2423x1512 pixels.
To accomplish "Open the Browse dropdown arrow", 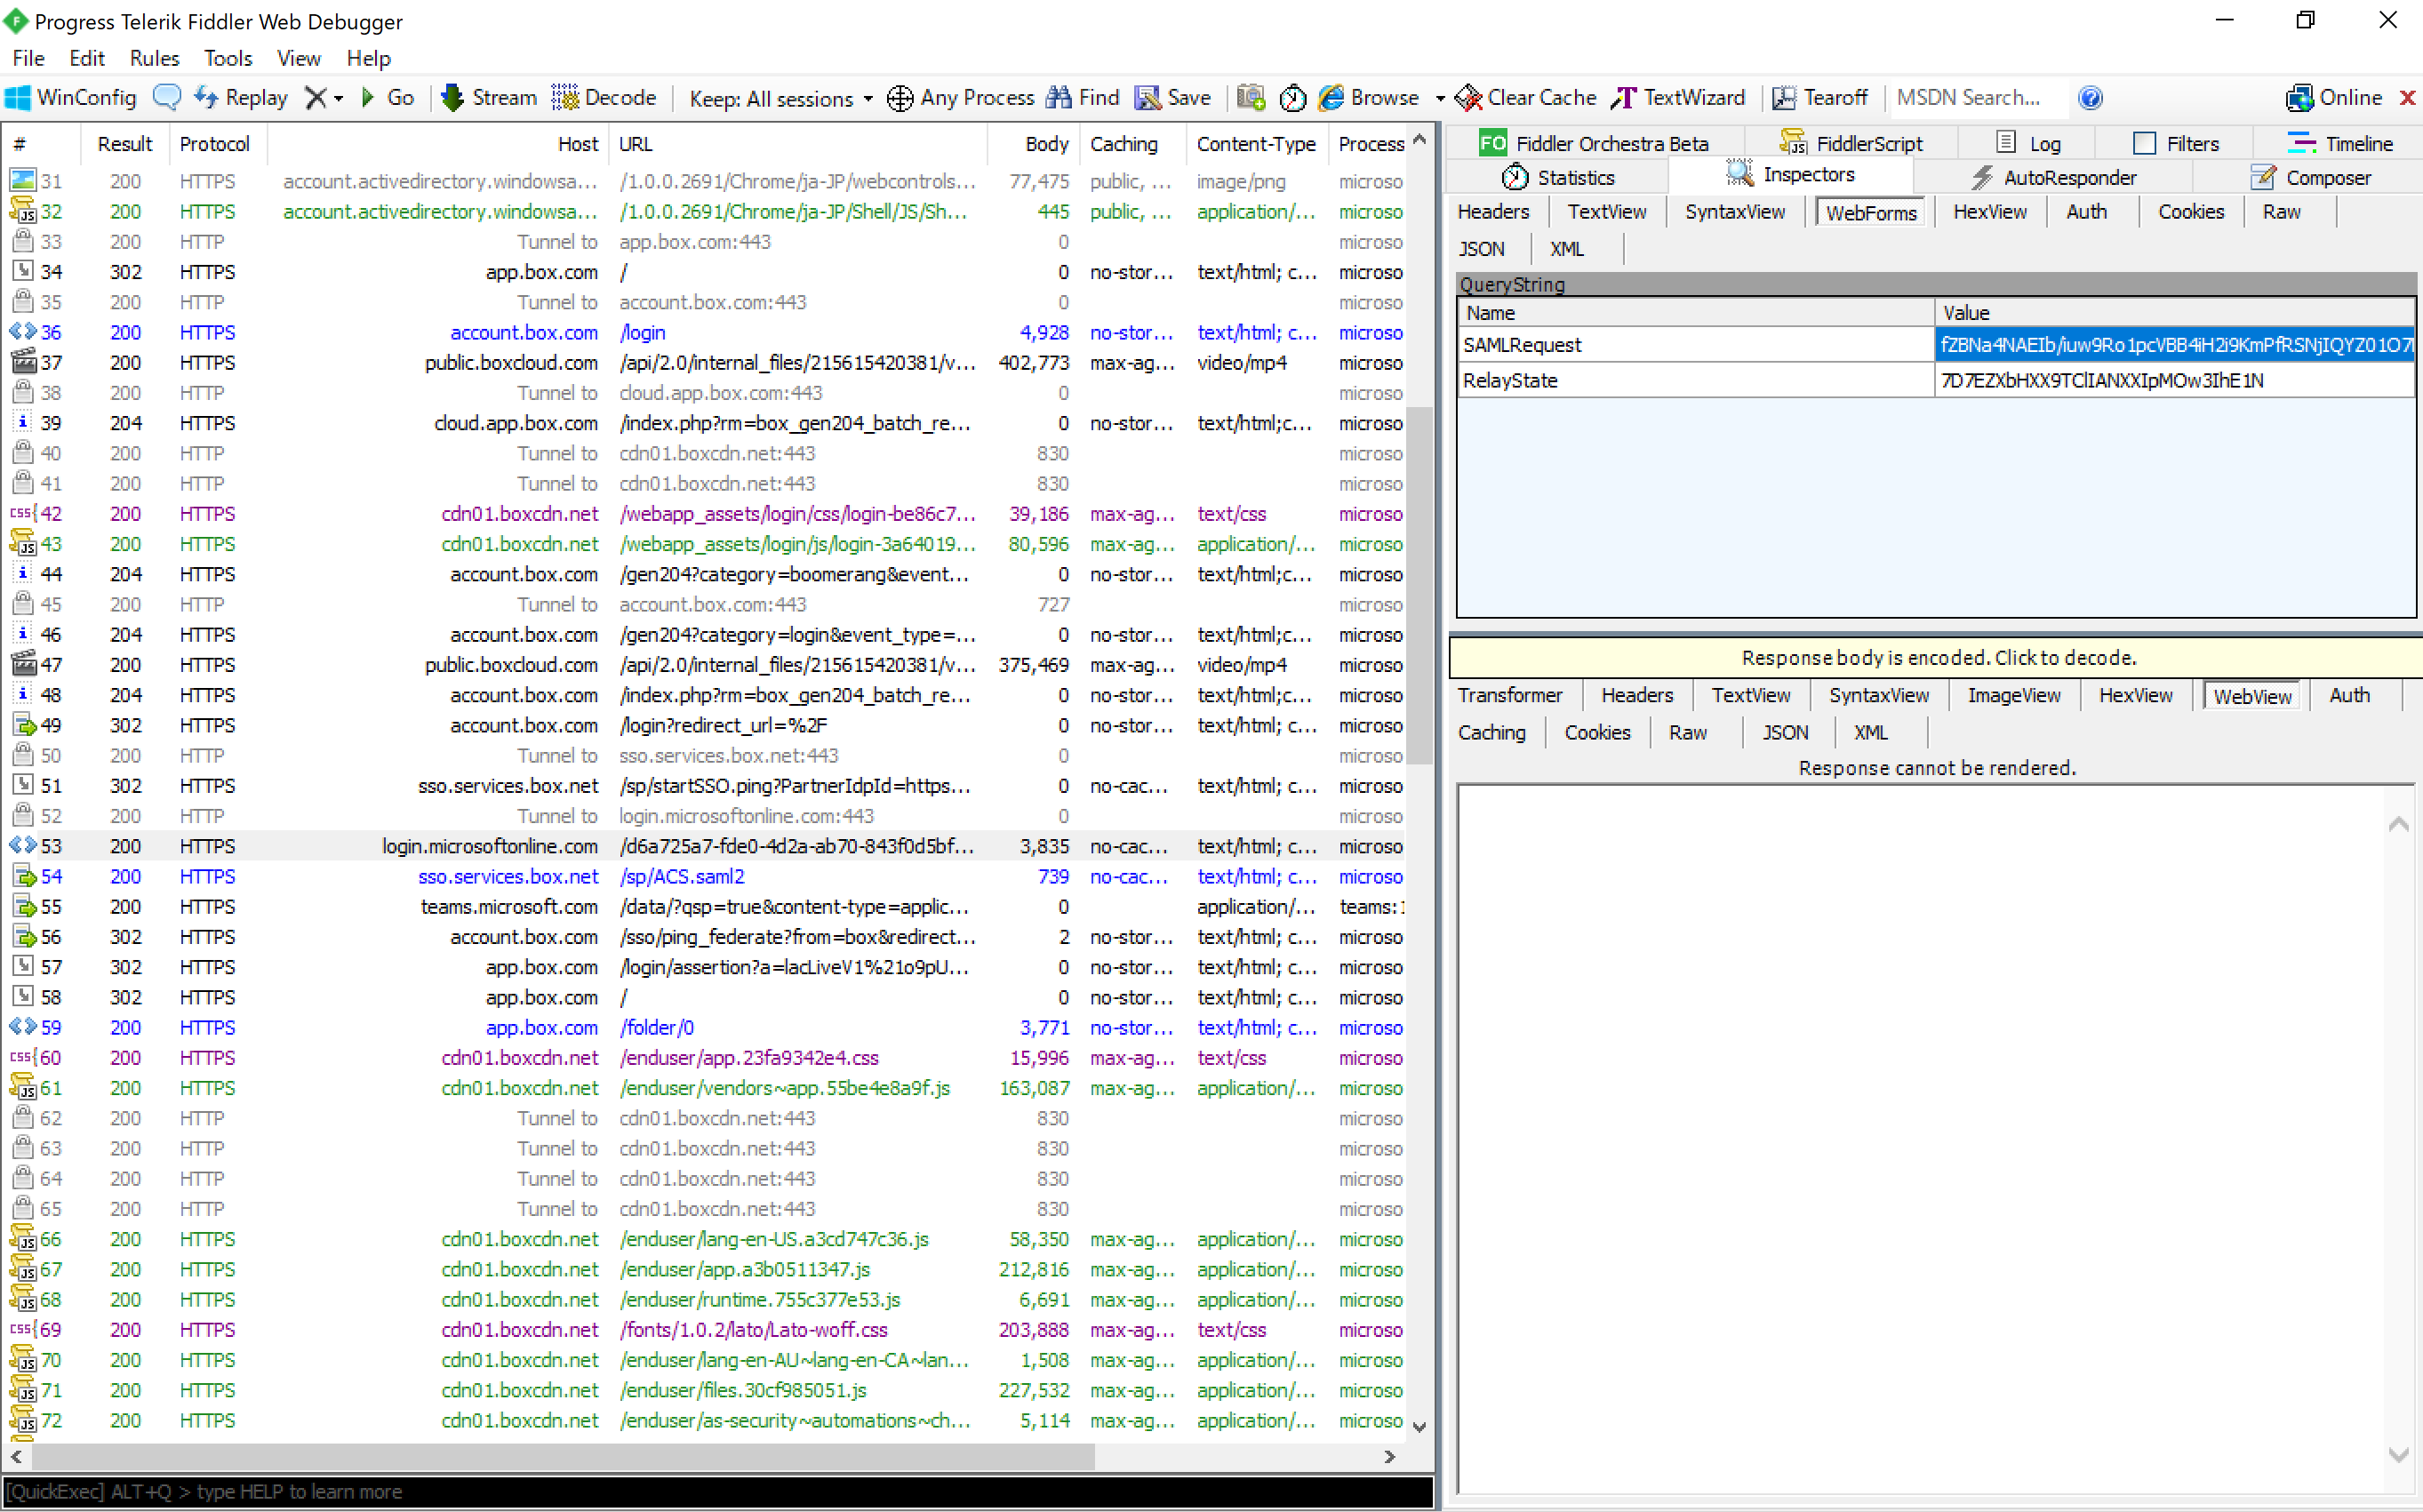I will (1440, 98).
